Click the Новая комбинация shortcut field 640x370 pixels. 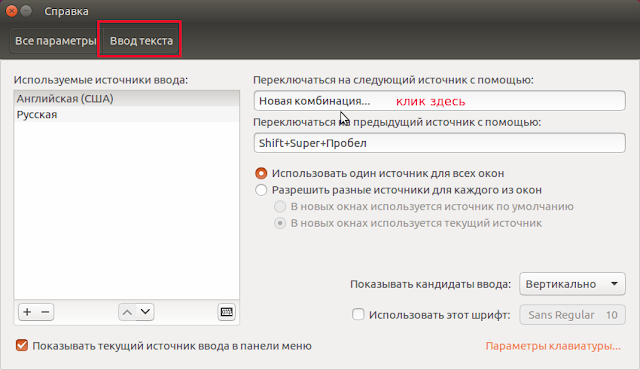tap(440, 101)
